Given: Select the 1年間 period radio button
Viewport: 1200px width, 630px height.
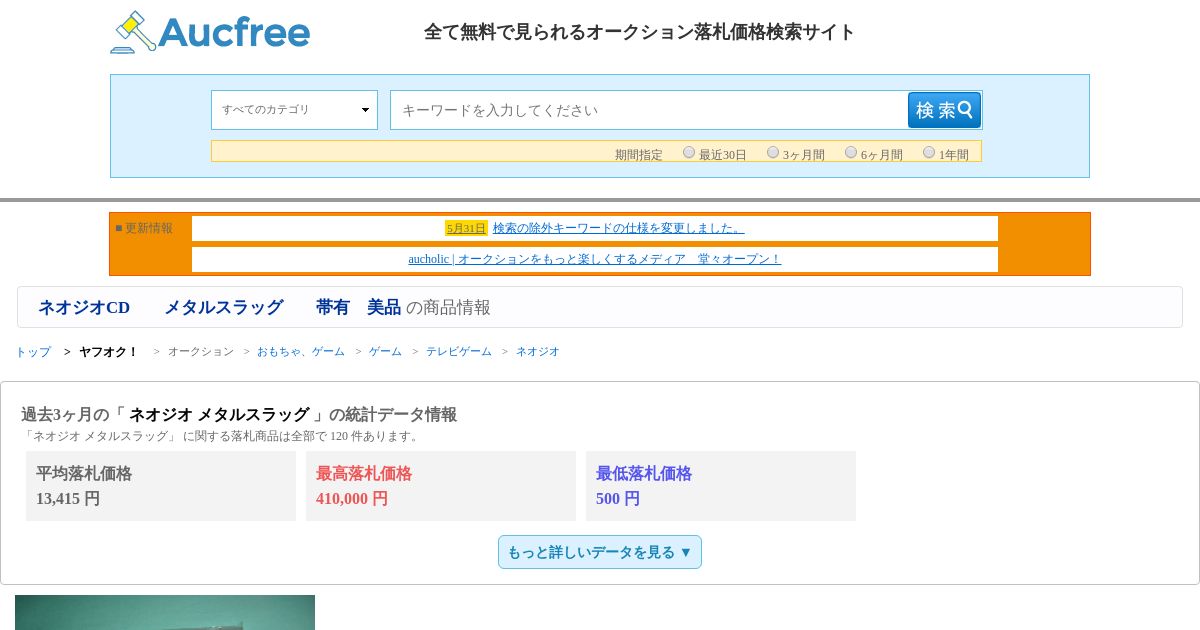Looking at the screenshot, I should (x=929, y=153).
